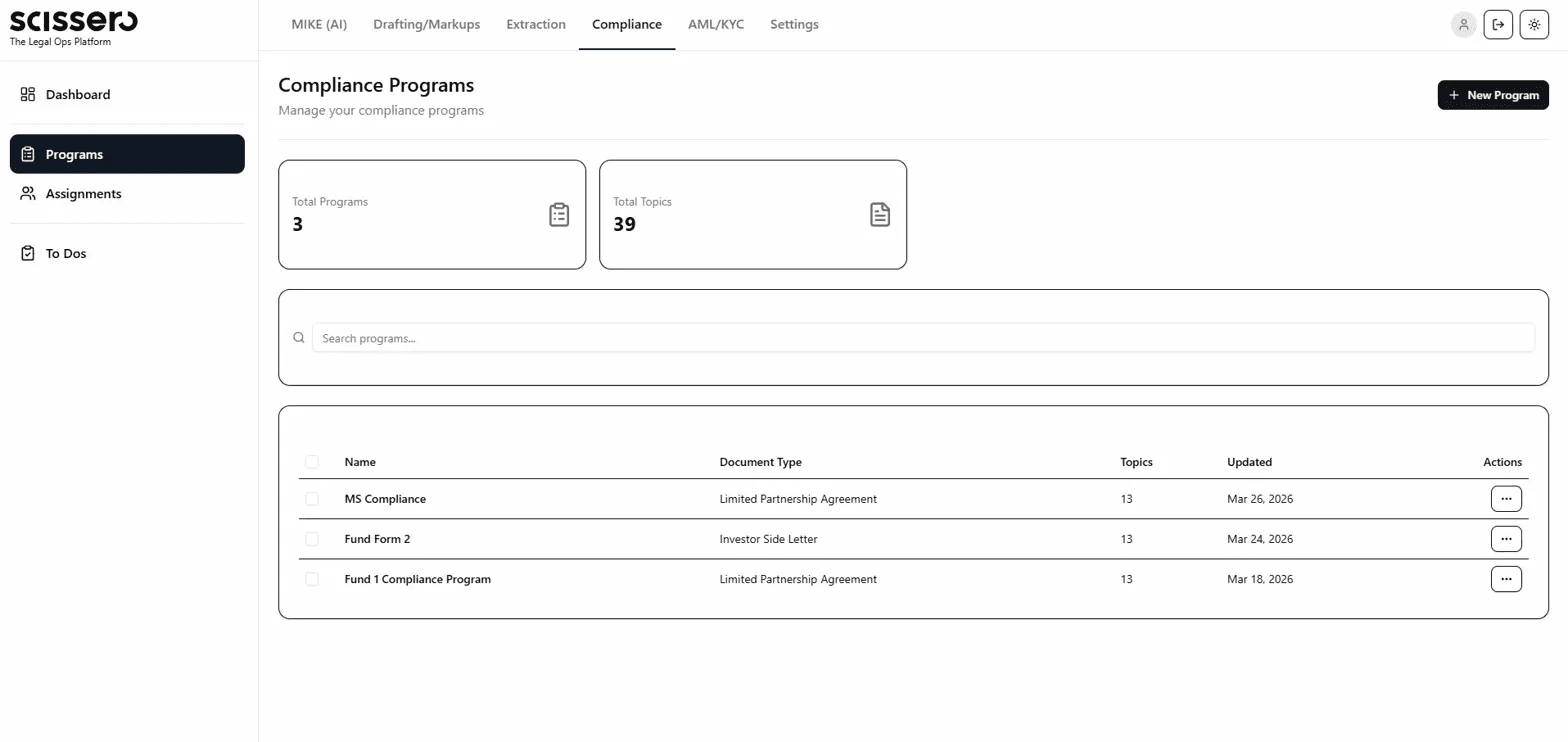Open actions menu for MS Compliance
Screen dimensions: 1568x742
(1506, 498)
